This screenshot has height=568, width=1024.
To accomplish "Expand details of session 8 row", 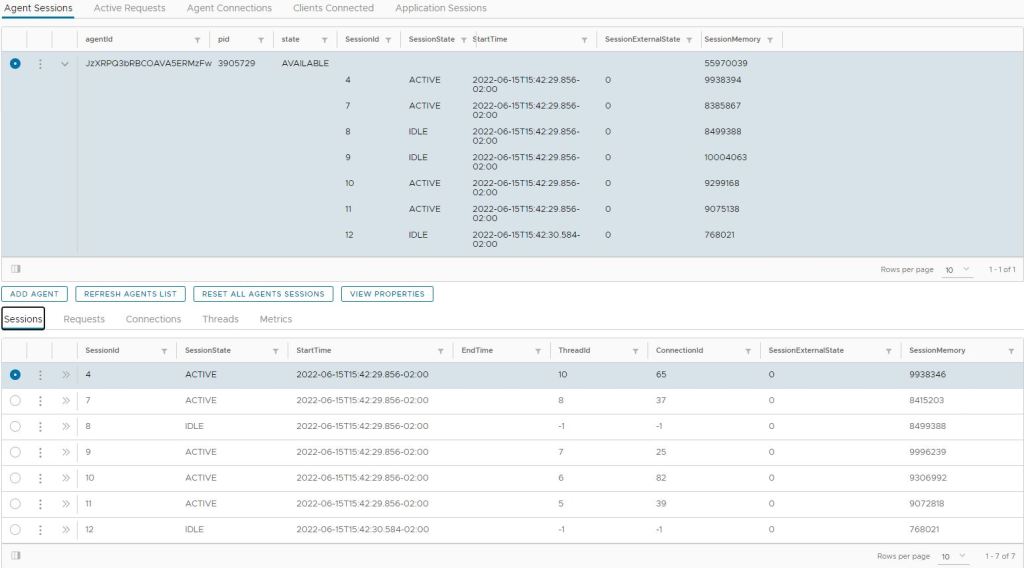I will 65,426.
